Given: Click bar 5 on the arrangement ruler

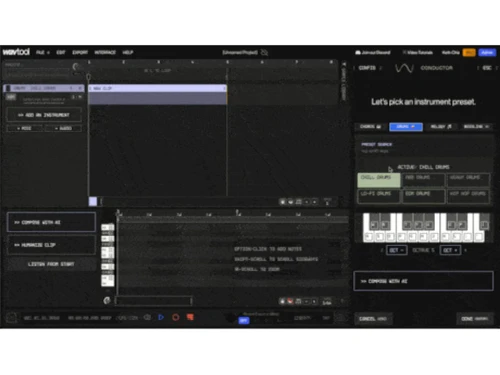Looking at the screenshot, I should click(x=227, y=62).
